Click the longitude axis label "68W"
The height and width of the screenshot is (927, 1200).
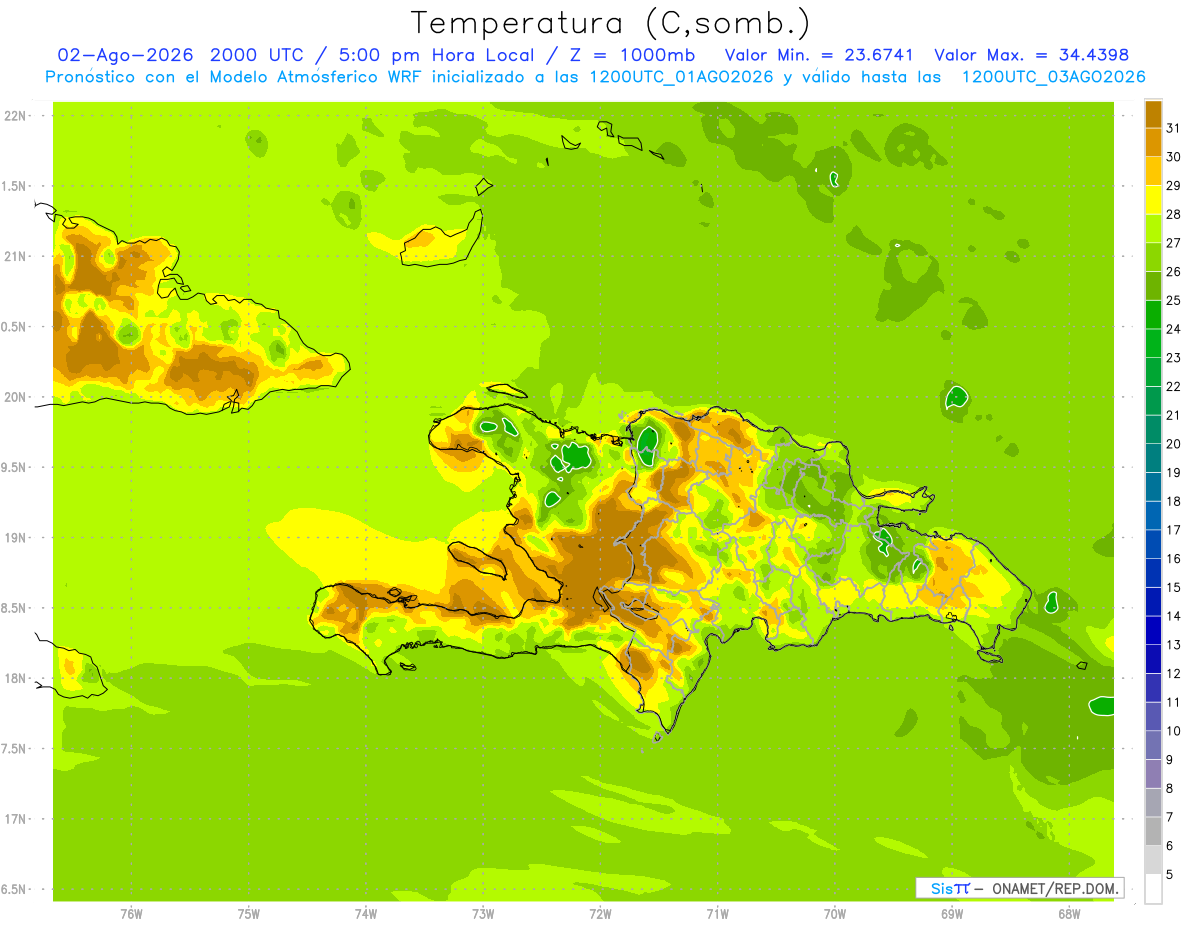point(1069,913)
